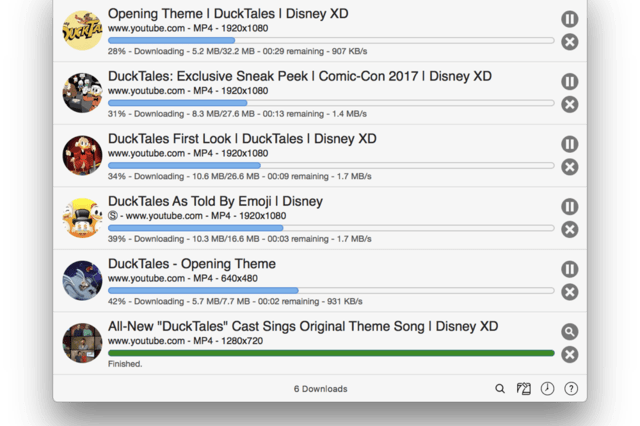Open the downloads folder icon in bottom toolbar

pos(524,388)
